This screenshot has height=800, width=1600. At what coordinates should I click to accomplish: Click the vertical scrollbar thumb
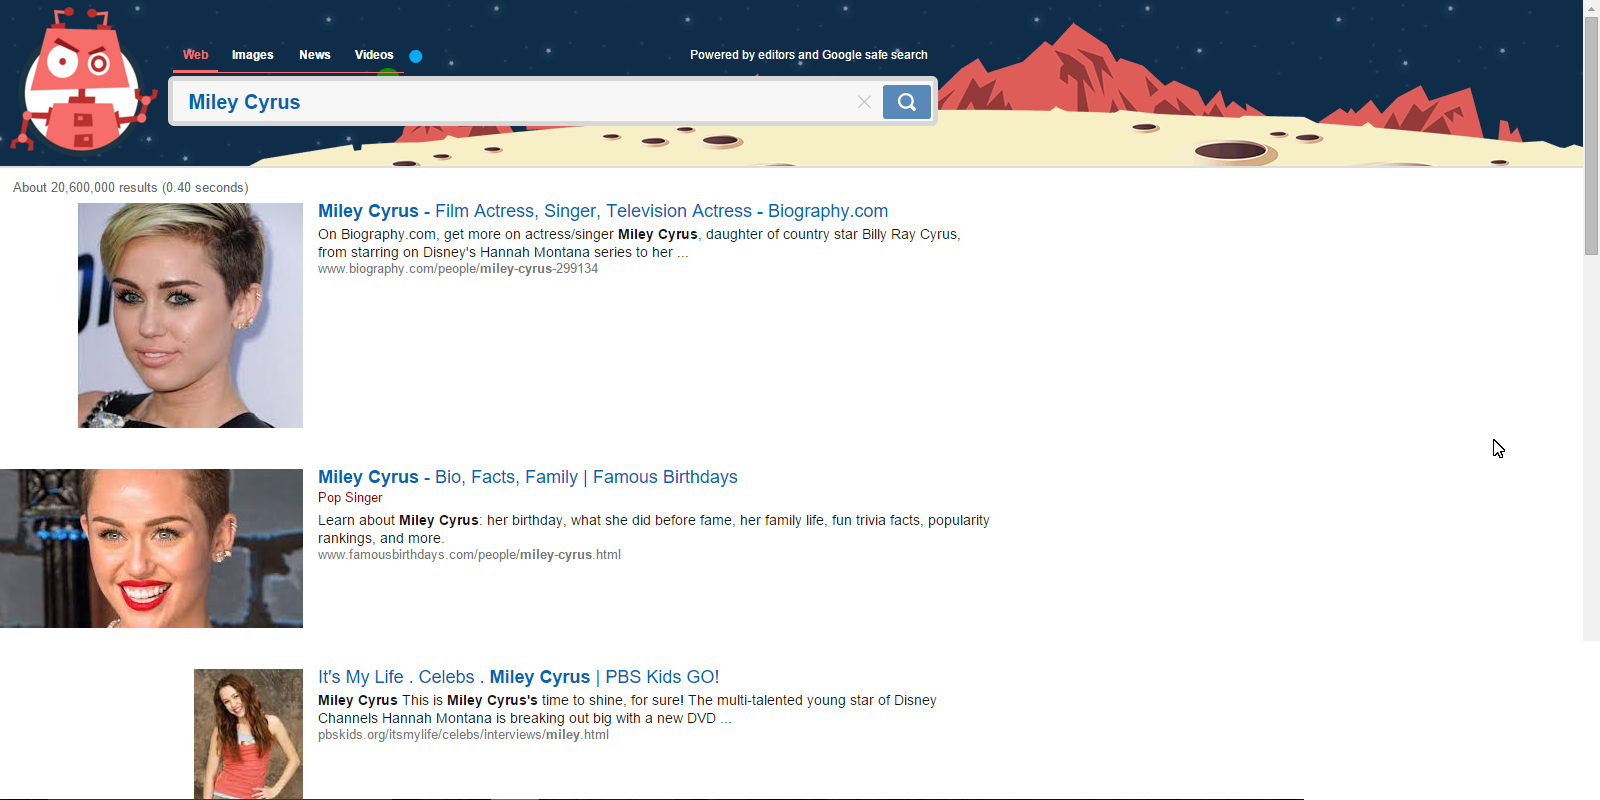point(1591,135)
